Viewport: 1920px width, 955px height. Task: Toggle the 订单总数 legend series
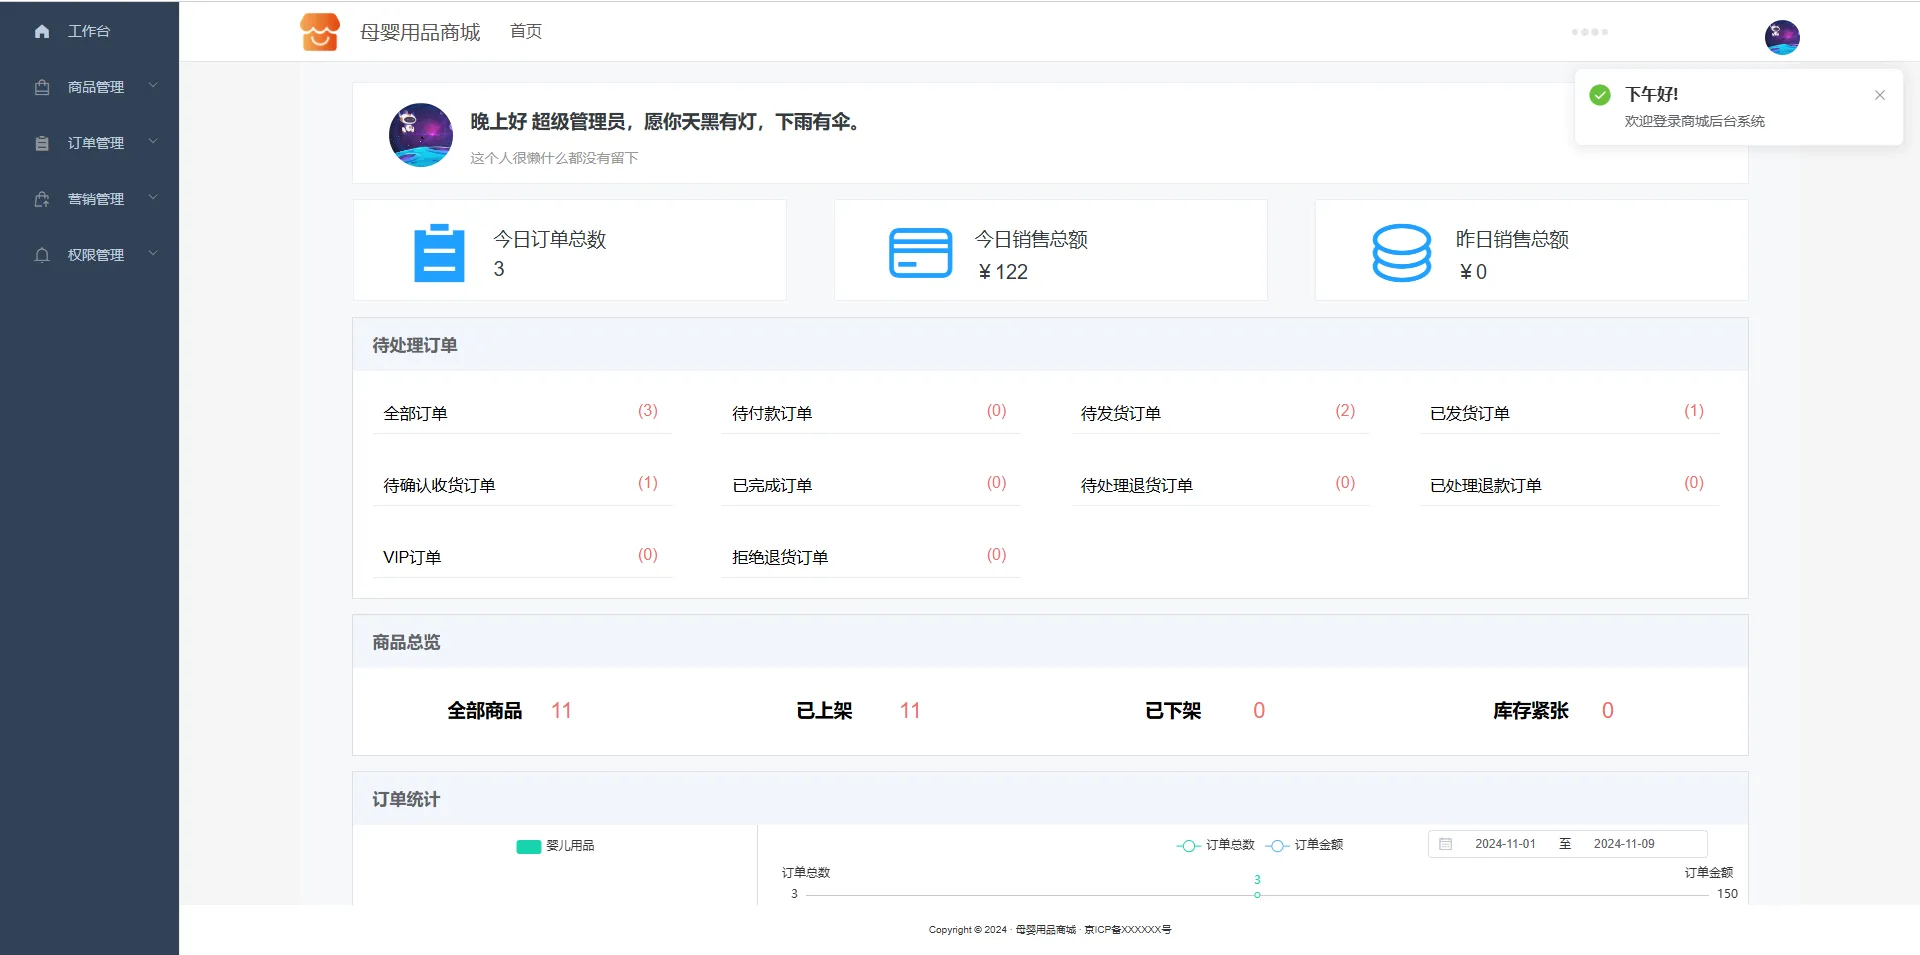[x=1216, y=845]
